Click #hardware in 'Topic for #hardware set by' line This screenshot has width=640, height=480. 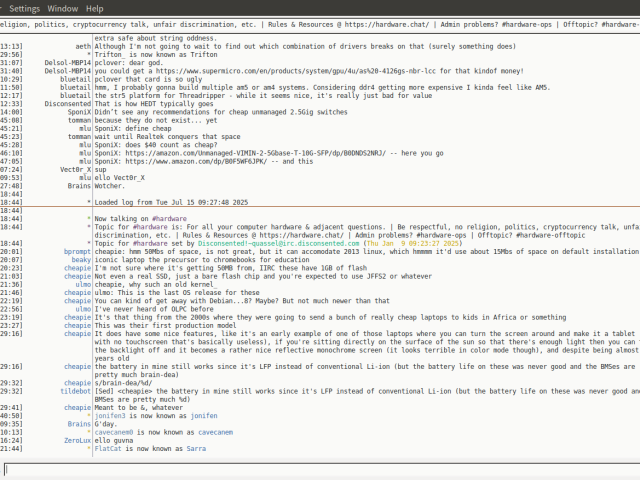150,243
